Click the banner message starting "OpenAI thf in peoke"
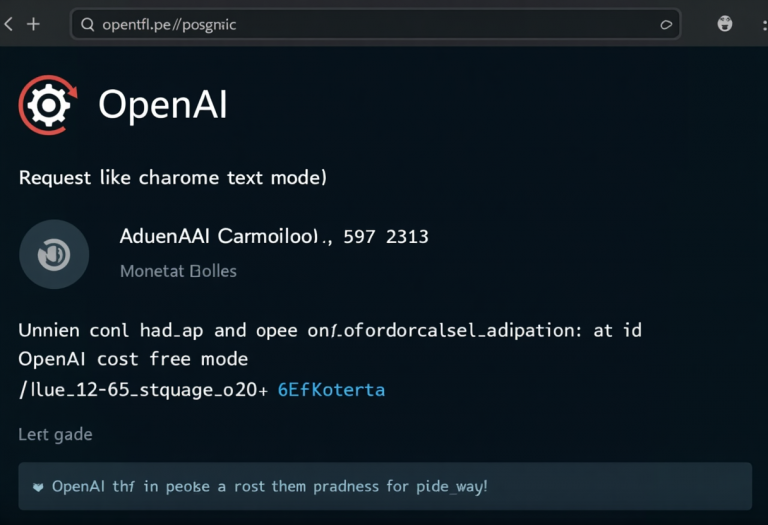The width and height of the screenshot is (768, 525). (270, 487)
